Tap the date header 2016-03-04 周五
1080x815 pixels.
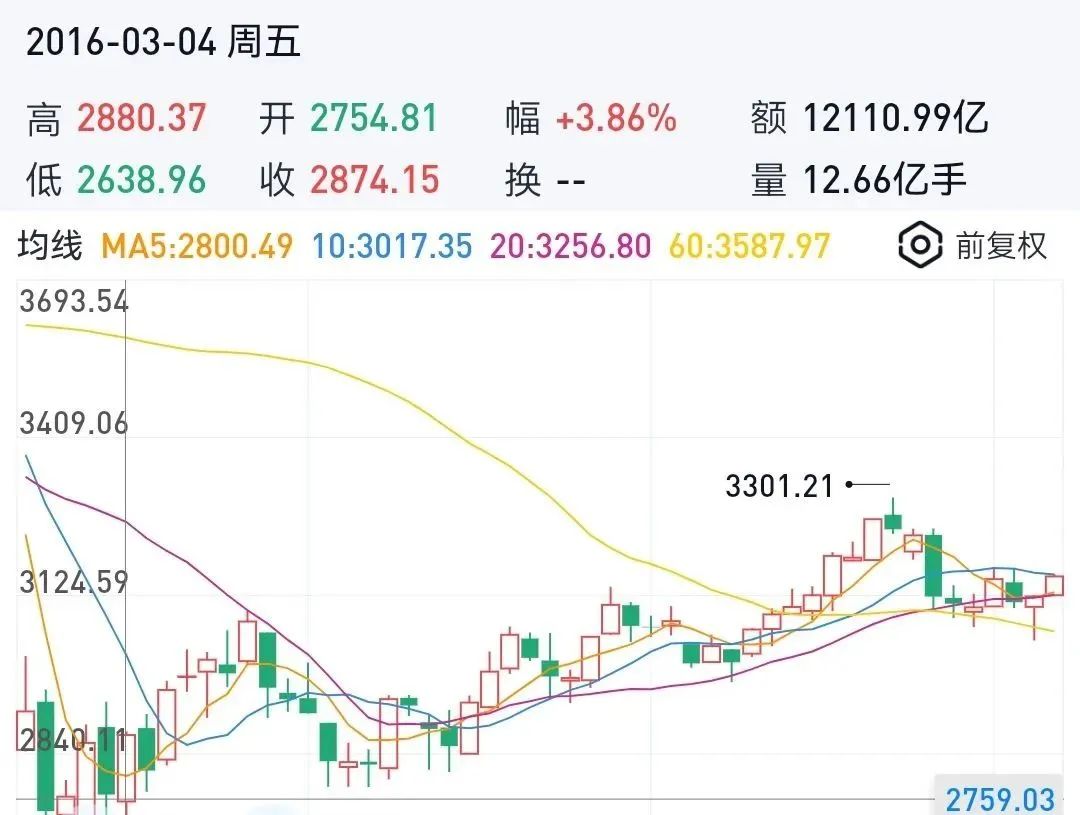click(x=163, y=44)
